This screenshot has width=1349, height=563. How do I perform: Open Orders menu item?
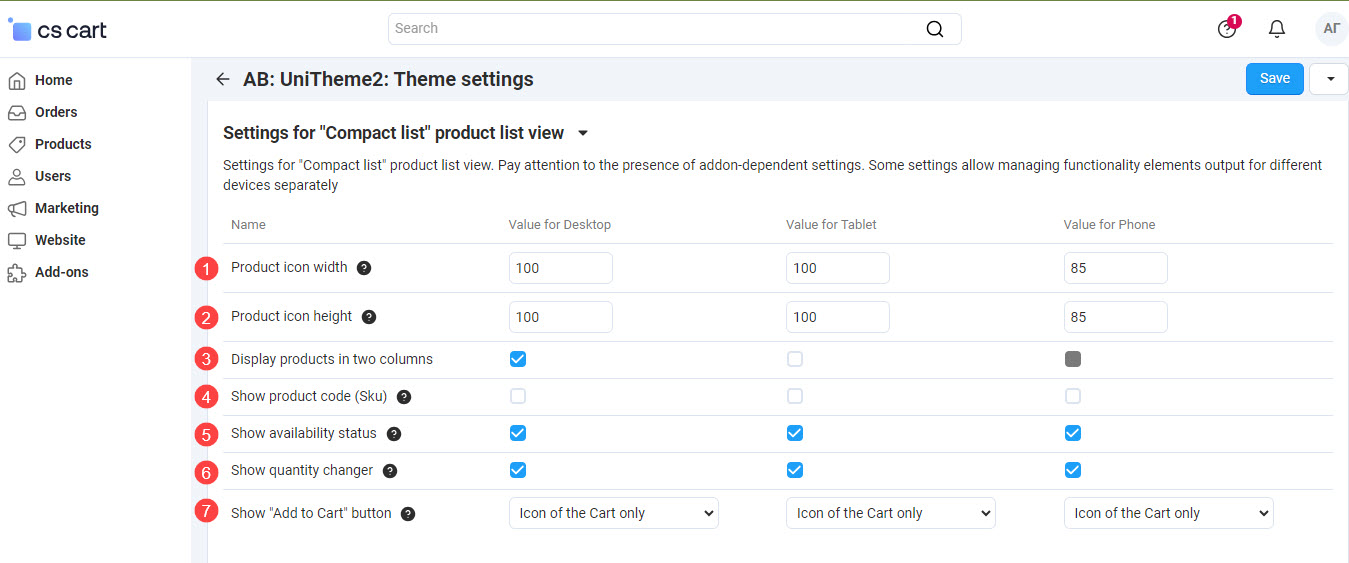click(56, 112)
